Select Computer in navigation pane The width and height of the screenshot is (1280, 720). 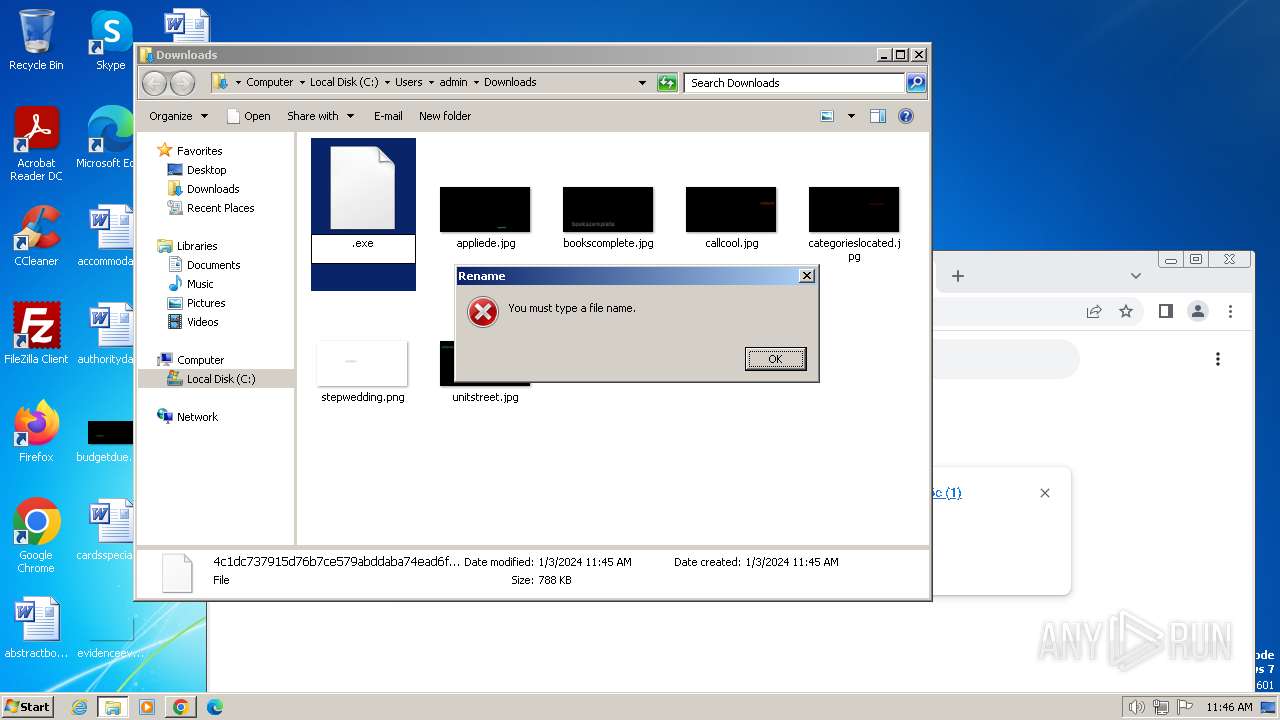200,360
